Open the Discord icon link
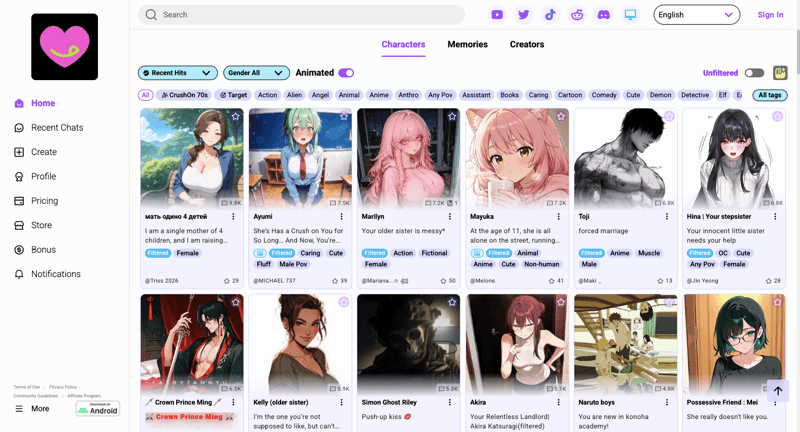This screenshot has width=800, height=432. point(603,15)
